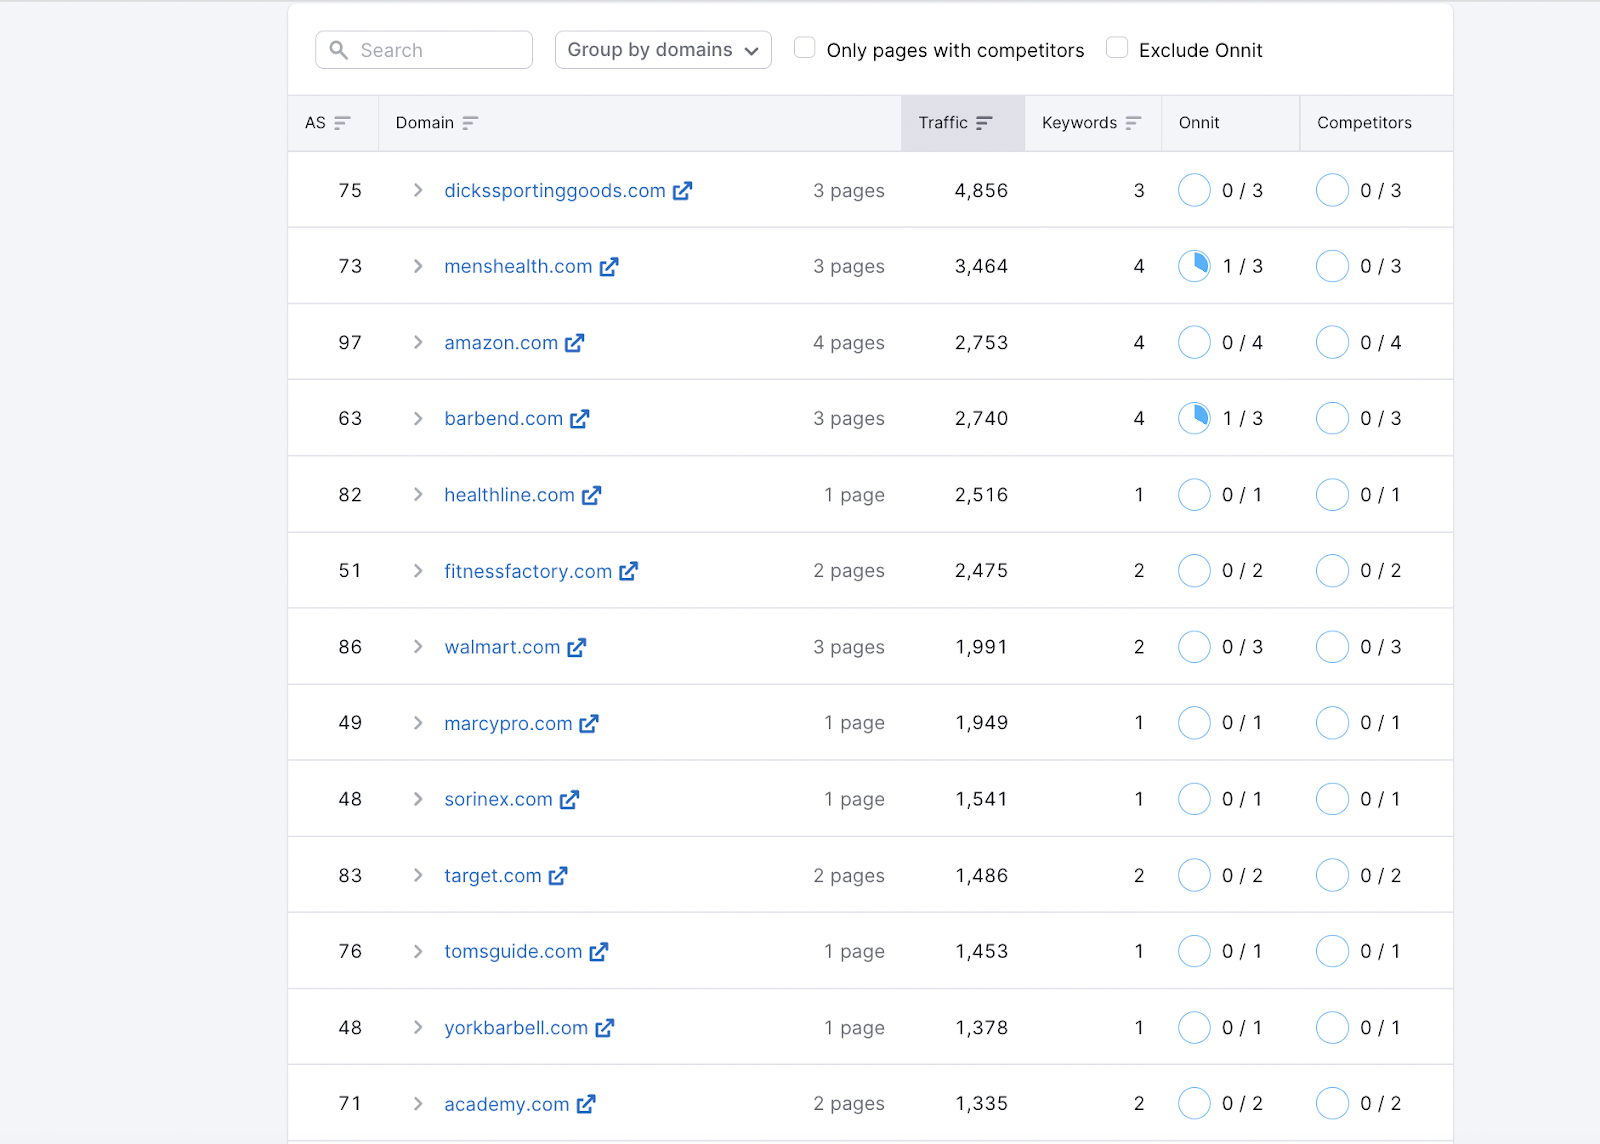Sort by Keywords column icon
The image size is (1600, 1144).
point(1133,123)
